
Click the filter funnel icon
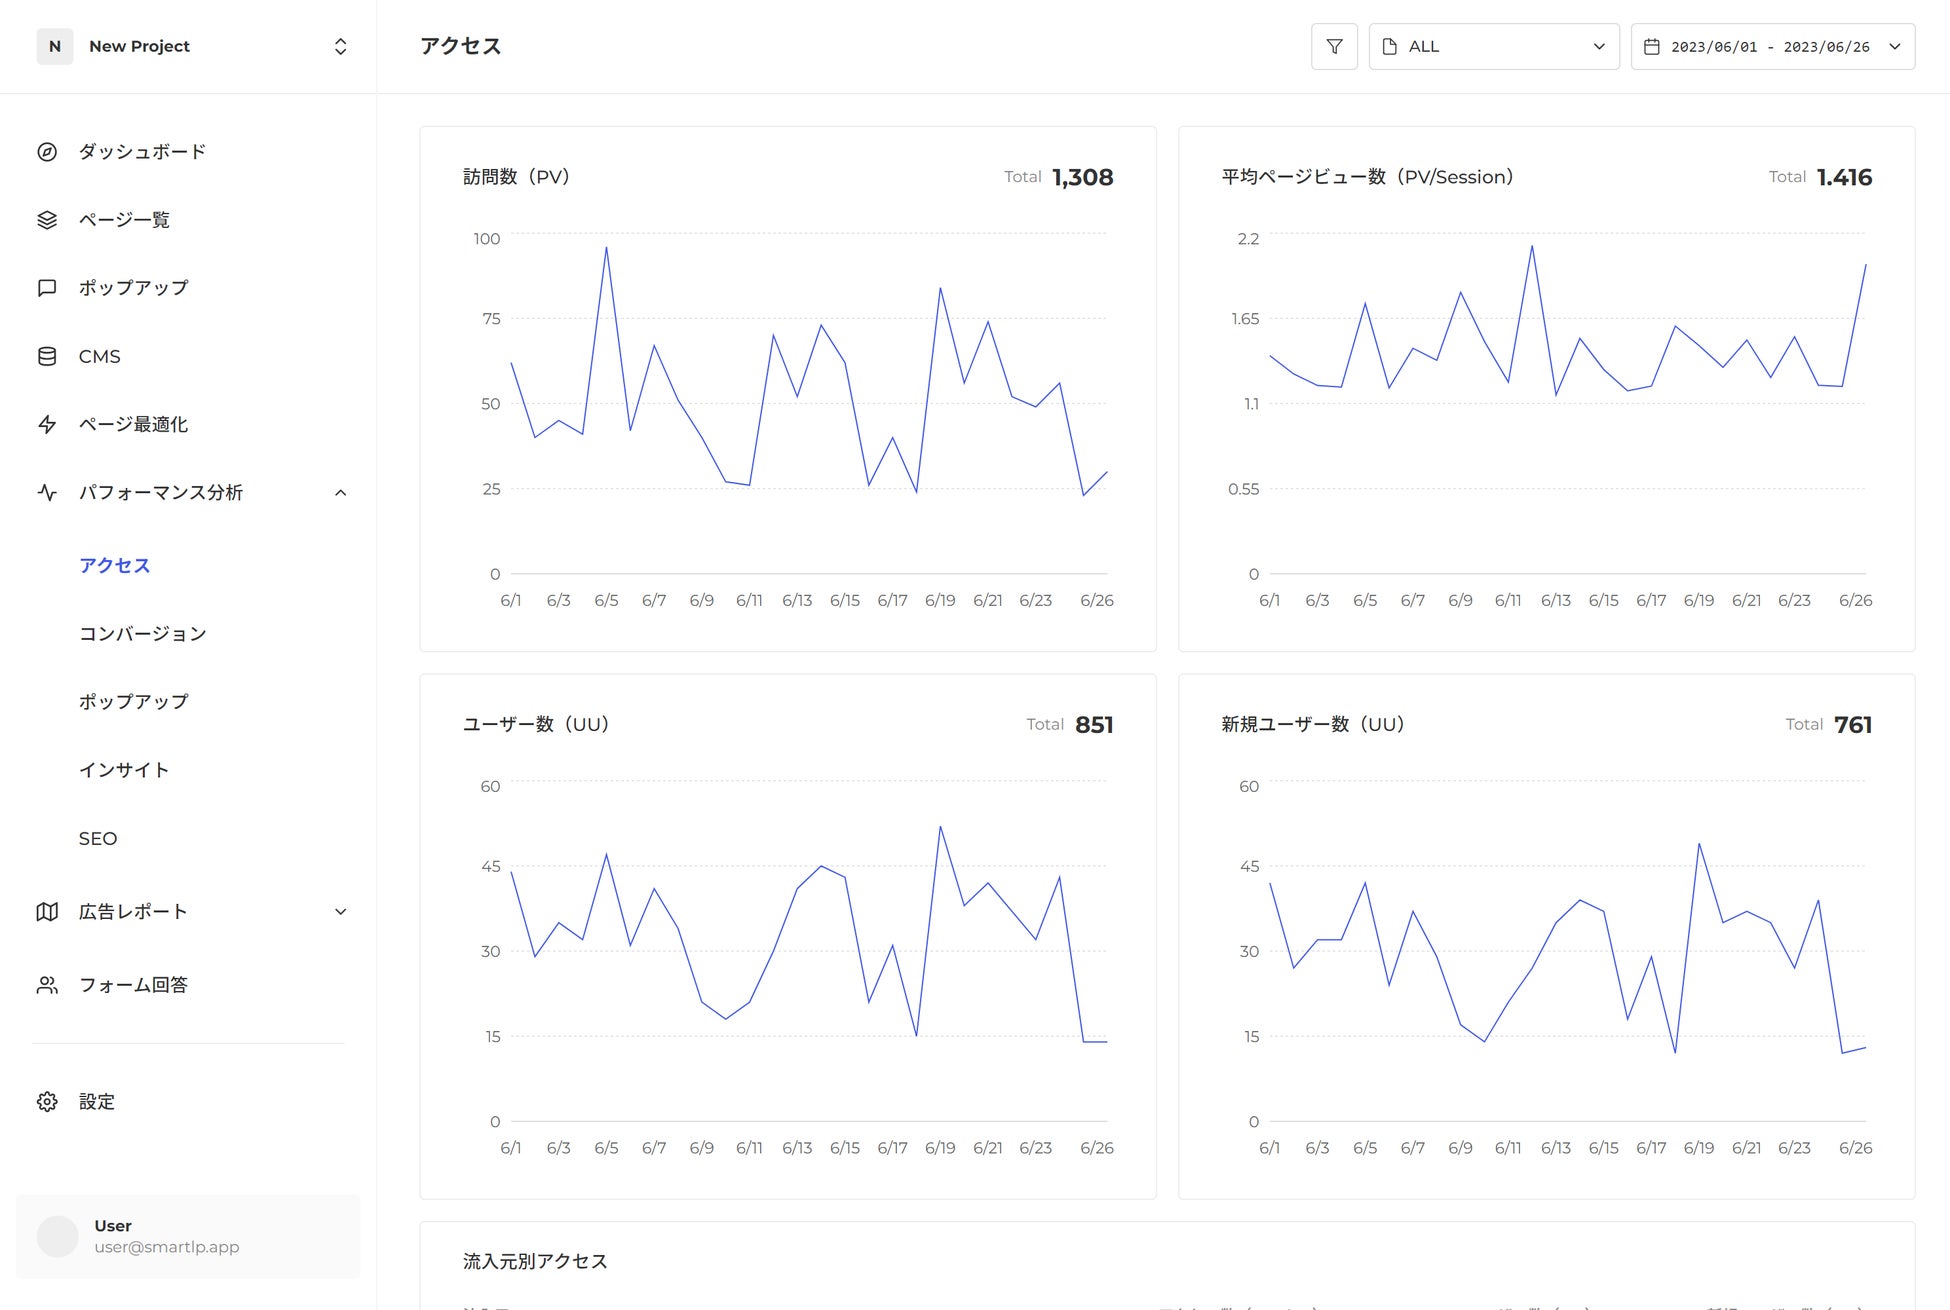click(1334, 47)
